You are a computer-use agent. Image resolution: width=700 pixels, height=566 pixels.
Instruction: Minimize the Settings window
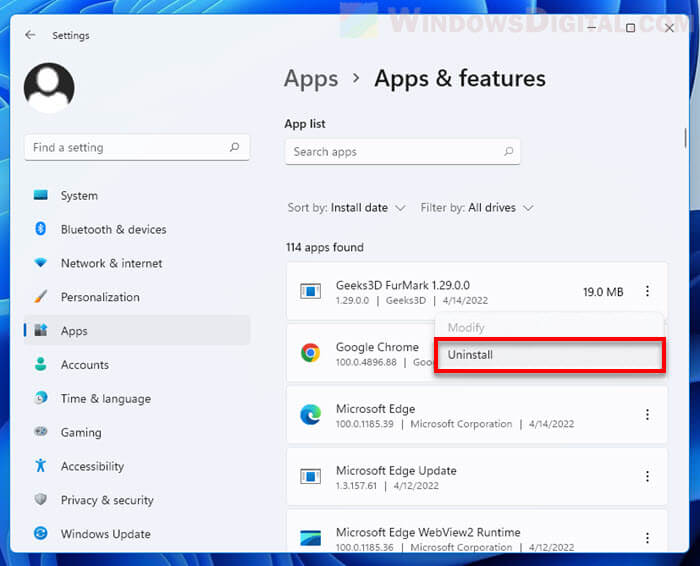592,28
